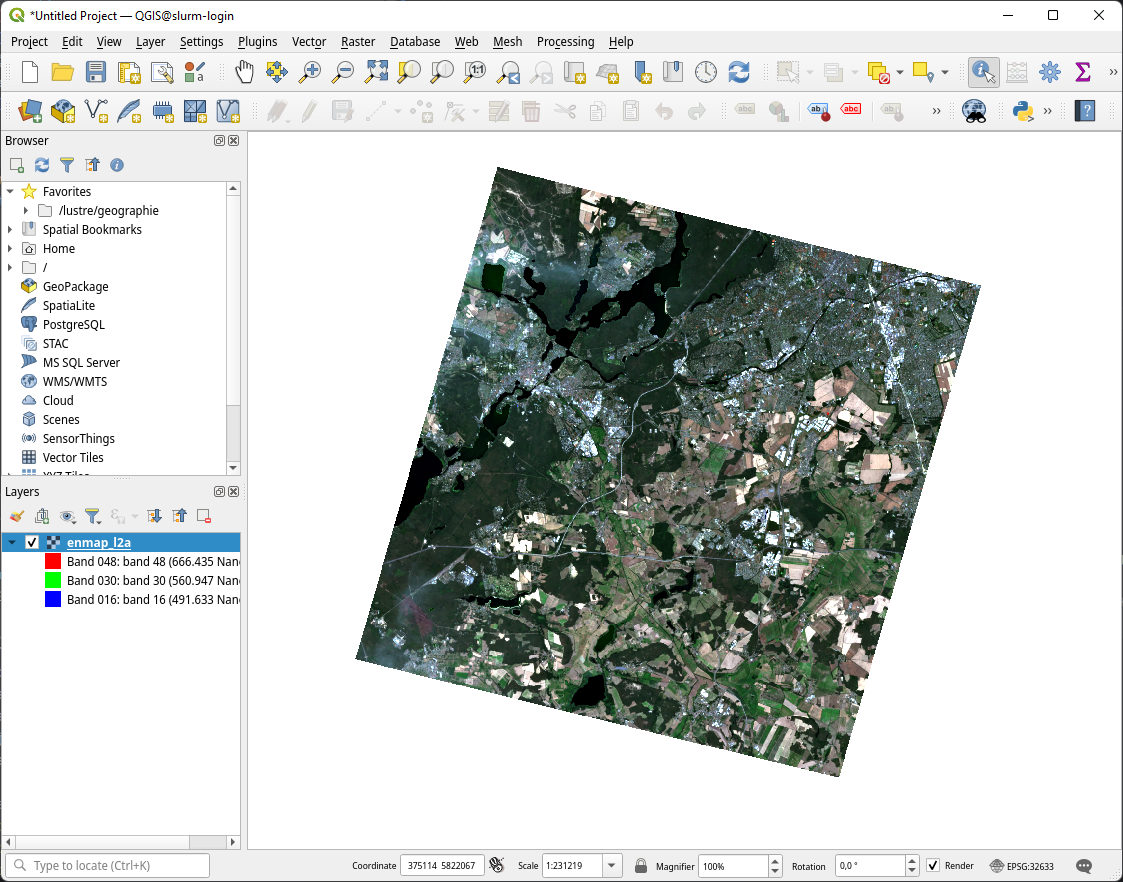Click the red Band 048 swatch
The width and height of the screenshot is (1123, 882).
53,561
